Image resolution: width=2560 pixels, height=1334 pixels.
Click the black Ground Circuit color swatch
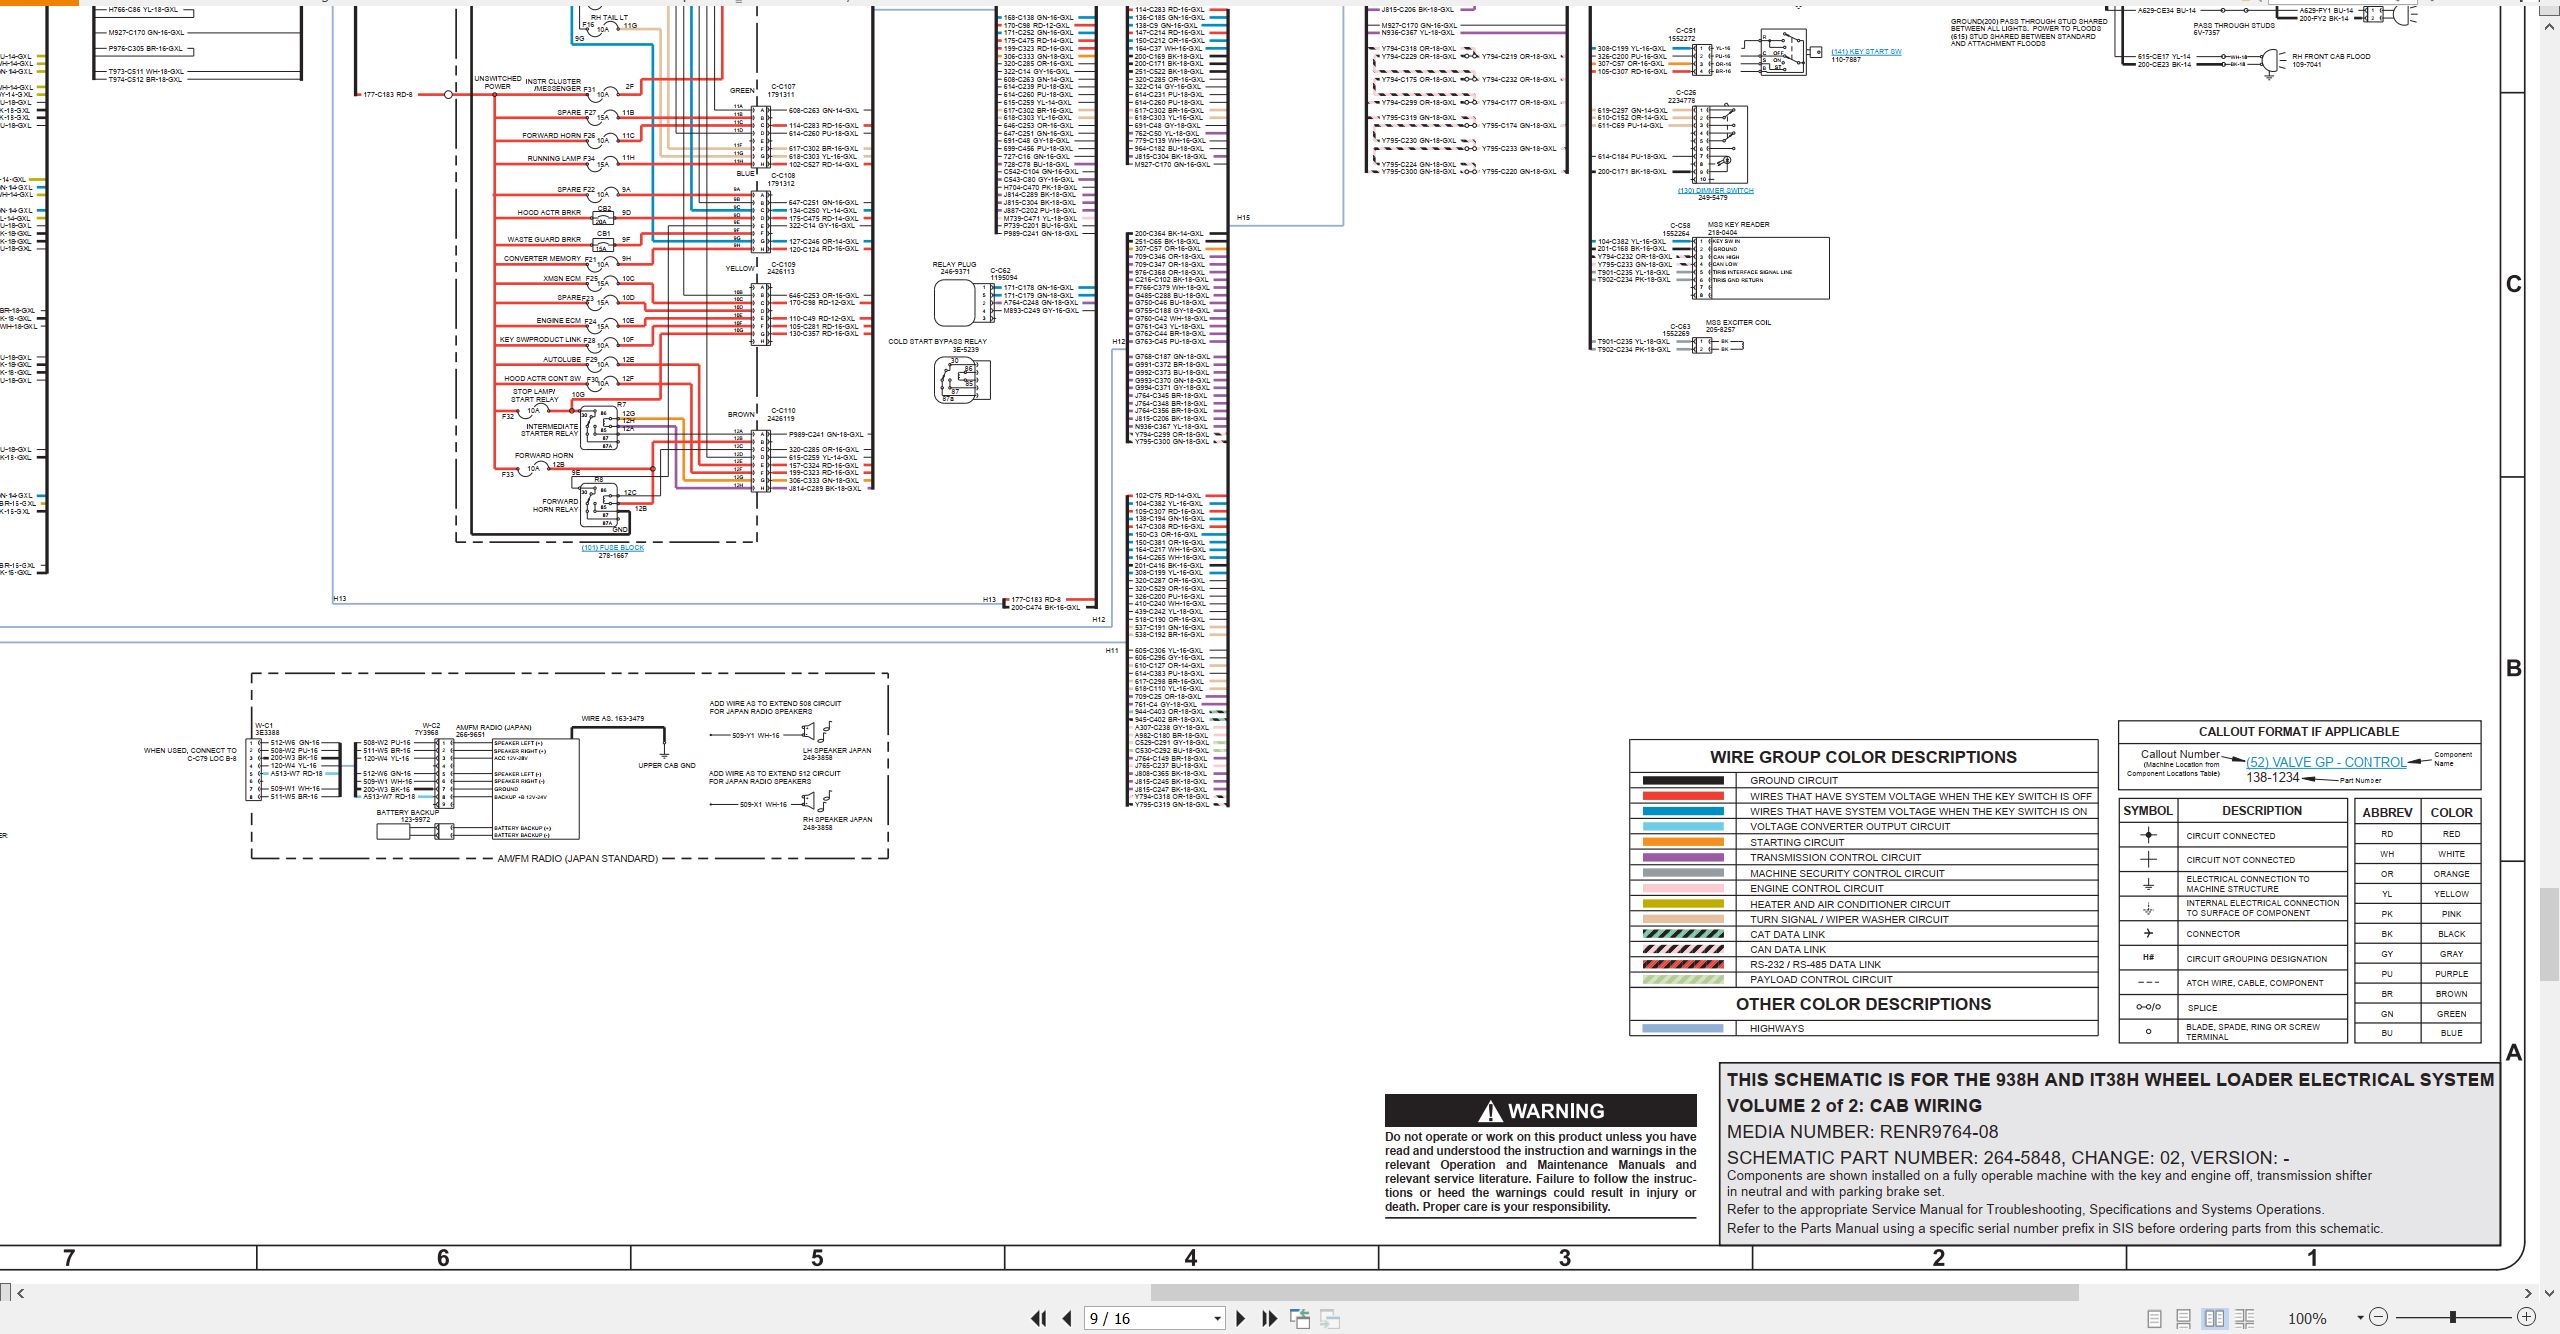pyautogui.click(x=1683, y=781)
